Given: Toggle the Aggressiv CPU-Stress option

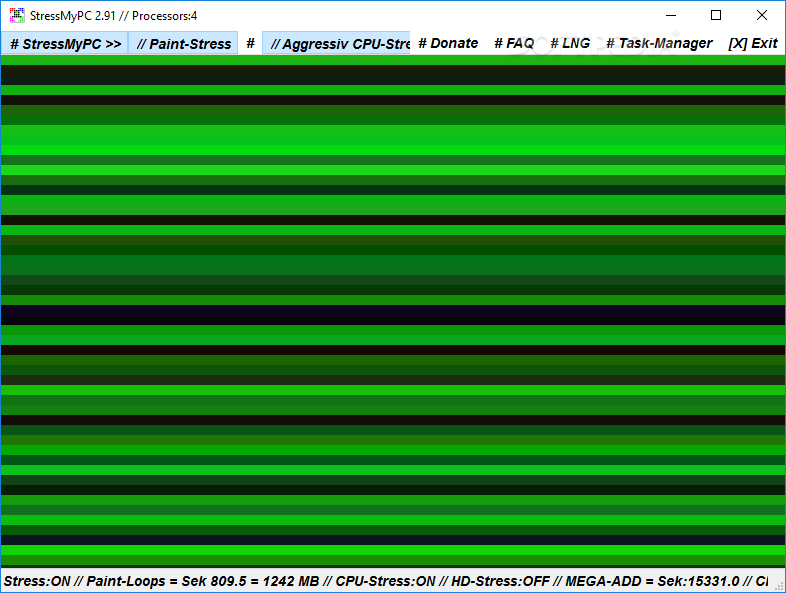Looking at the screenshot, I should [x=336, y=44].
